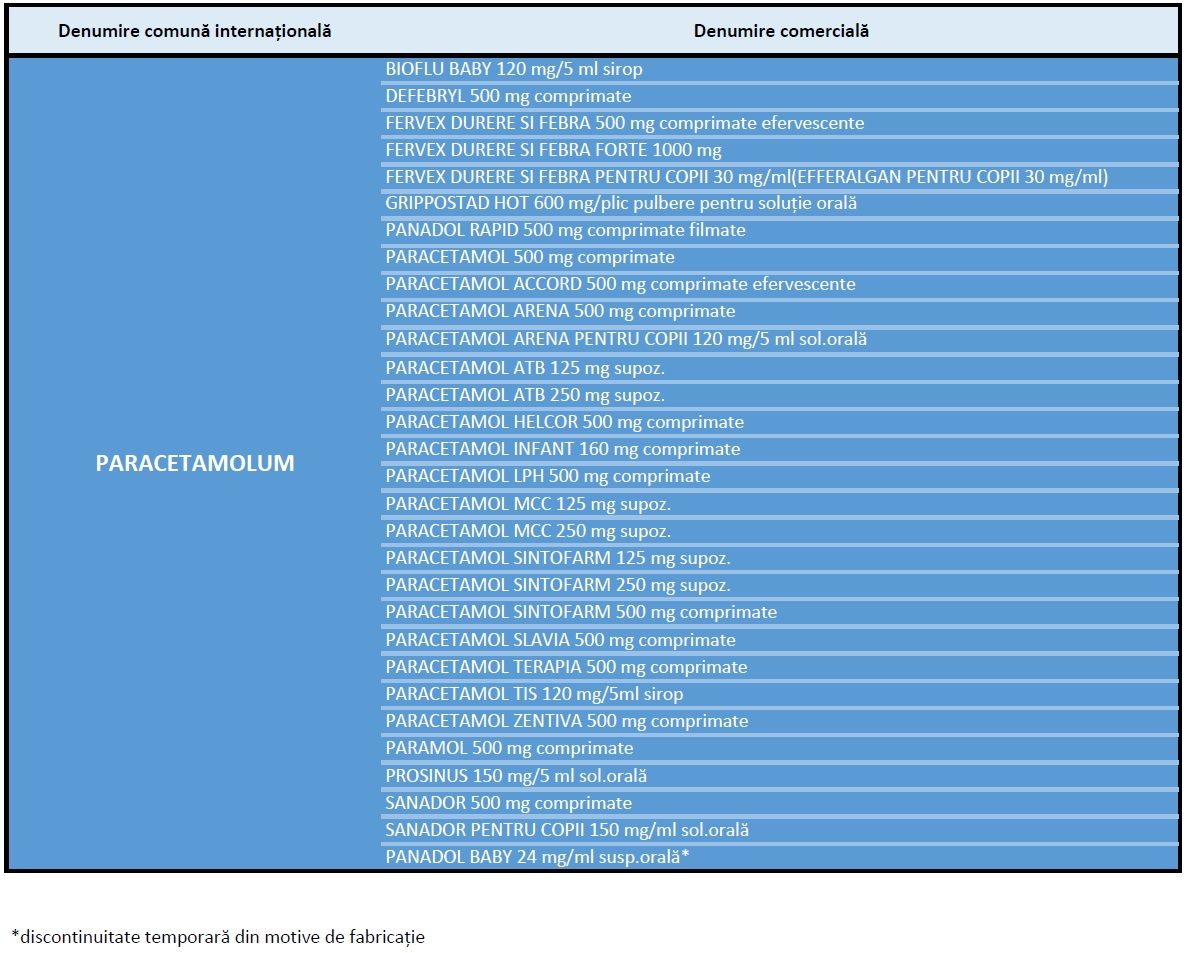The width and height of the screenshot is (1196, 953).
Task: Select PARACETAMOL HELCOR 500 mg comprimate
Action: coord(780,422)
